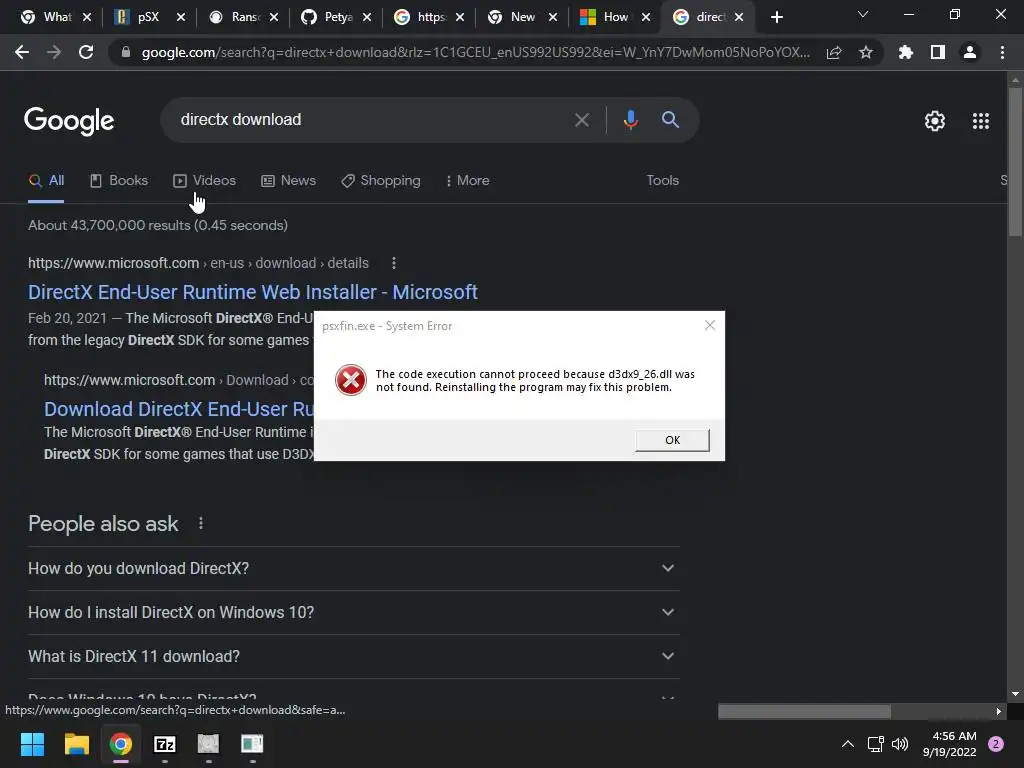The width and height of the screenshot is (1024, 768).
Task: Open File Explorer from taskbar
Action: coord(76,744)
